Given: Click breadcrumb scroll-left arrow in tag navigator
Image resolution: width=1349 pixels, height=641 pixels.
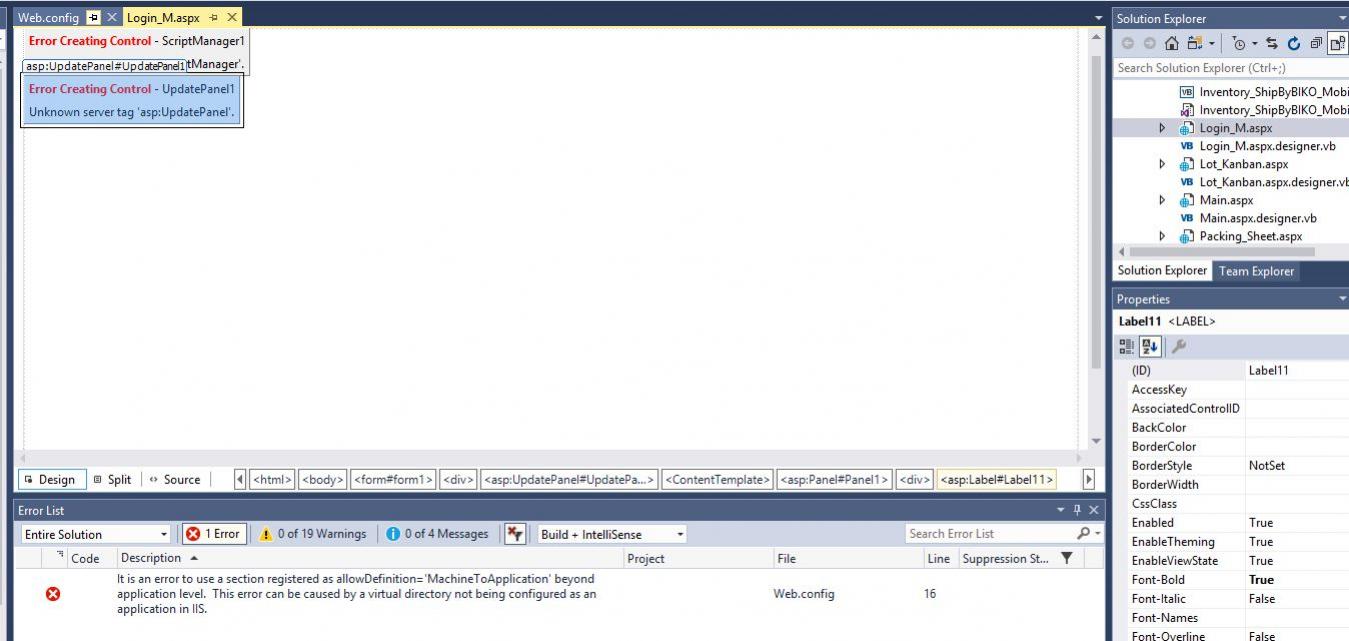Looking at the screenshot, I should tap(240, 480).
